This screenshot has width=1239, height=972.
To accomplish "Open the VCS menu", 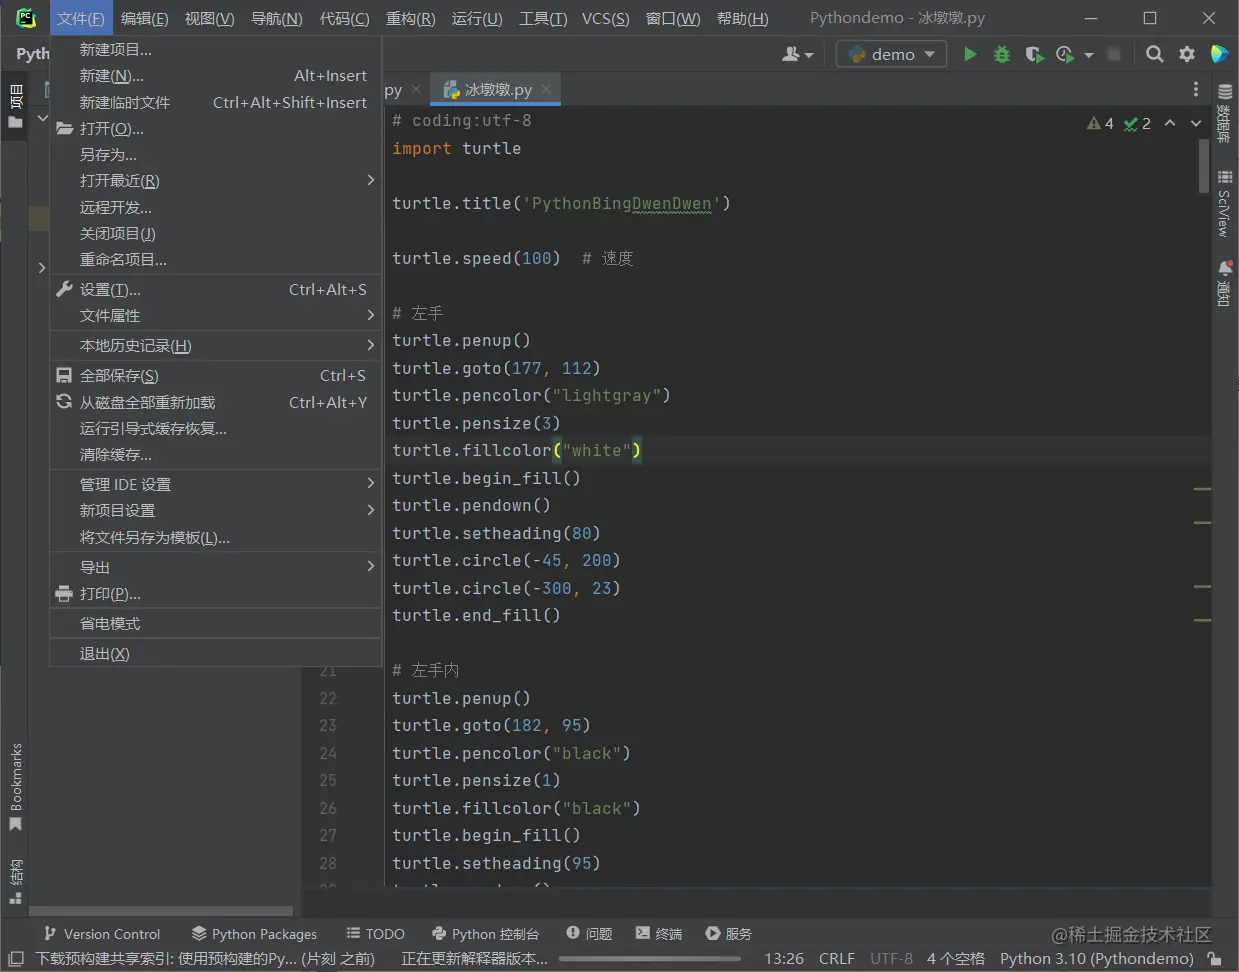I will [x=605, y=18].
